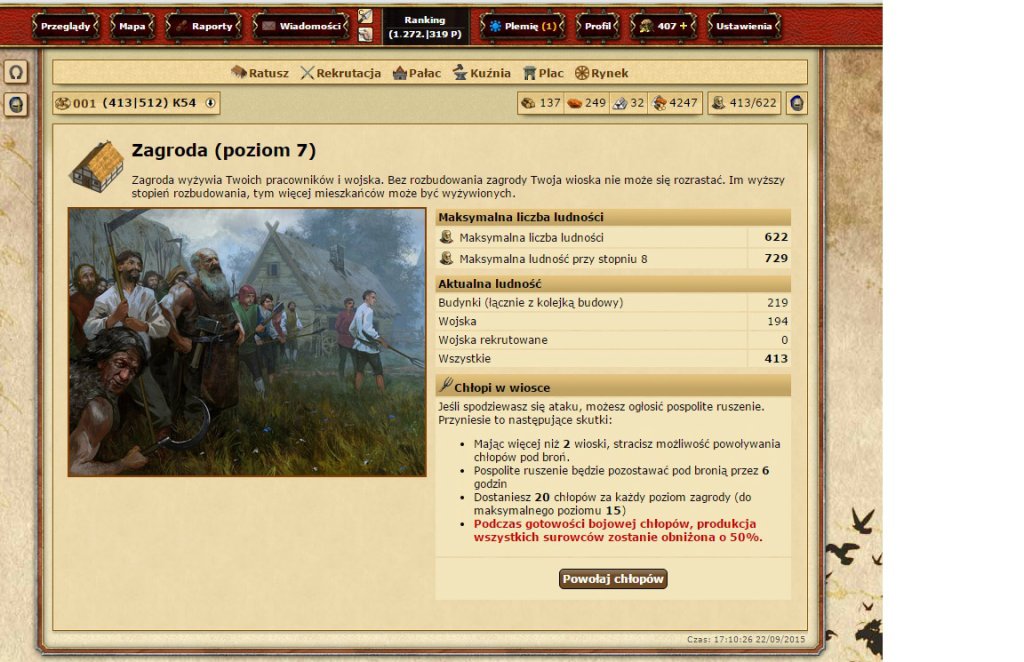
Task: Open Kuźnia from the quick bar
Action: [482, 72]
